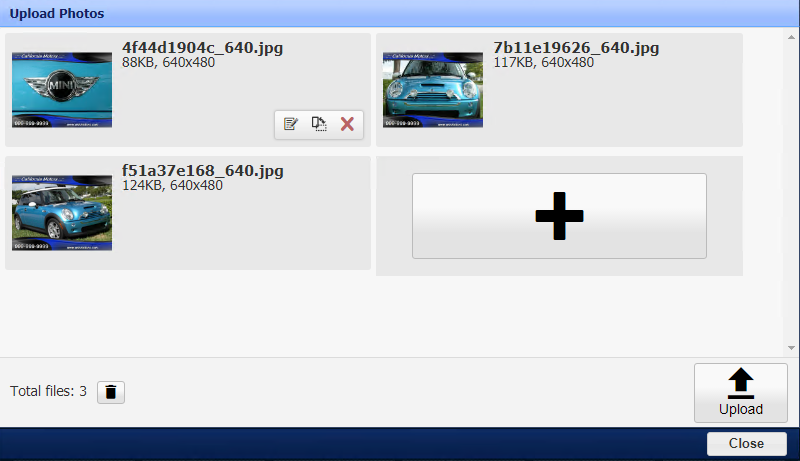Select the front view blue Mini thumbnail
This screenshot has height=461, width=800.
(433, 90)
